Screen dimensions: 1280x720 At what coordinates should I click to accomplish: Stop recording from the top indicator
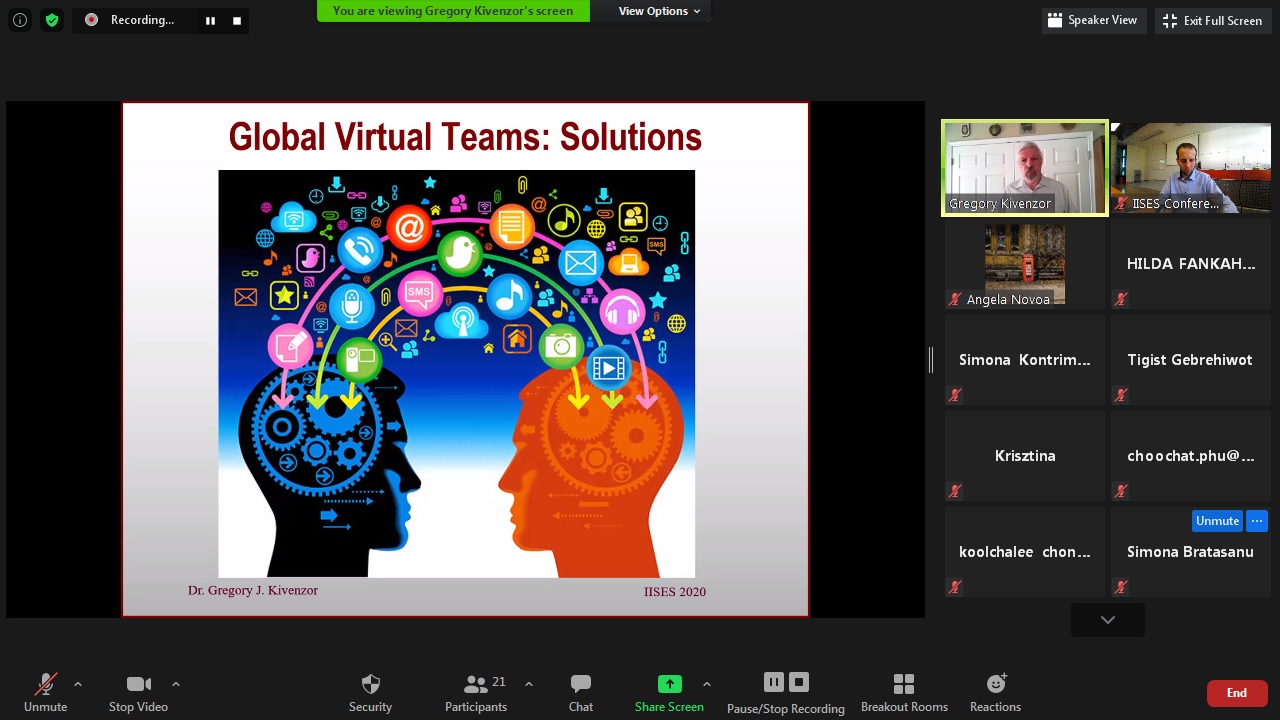click(x=237, y=20)
